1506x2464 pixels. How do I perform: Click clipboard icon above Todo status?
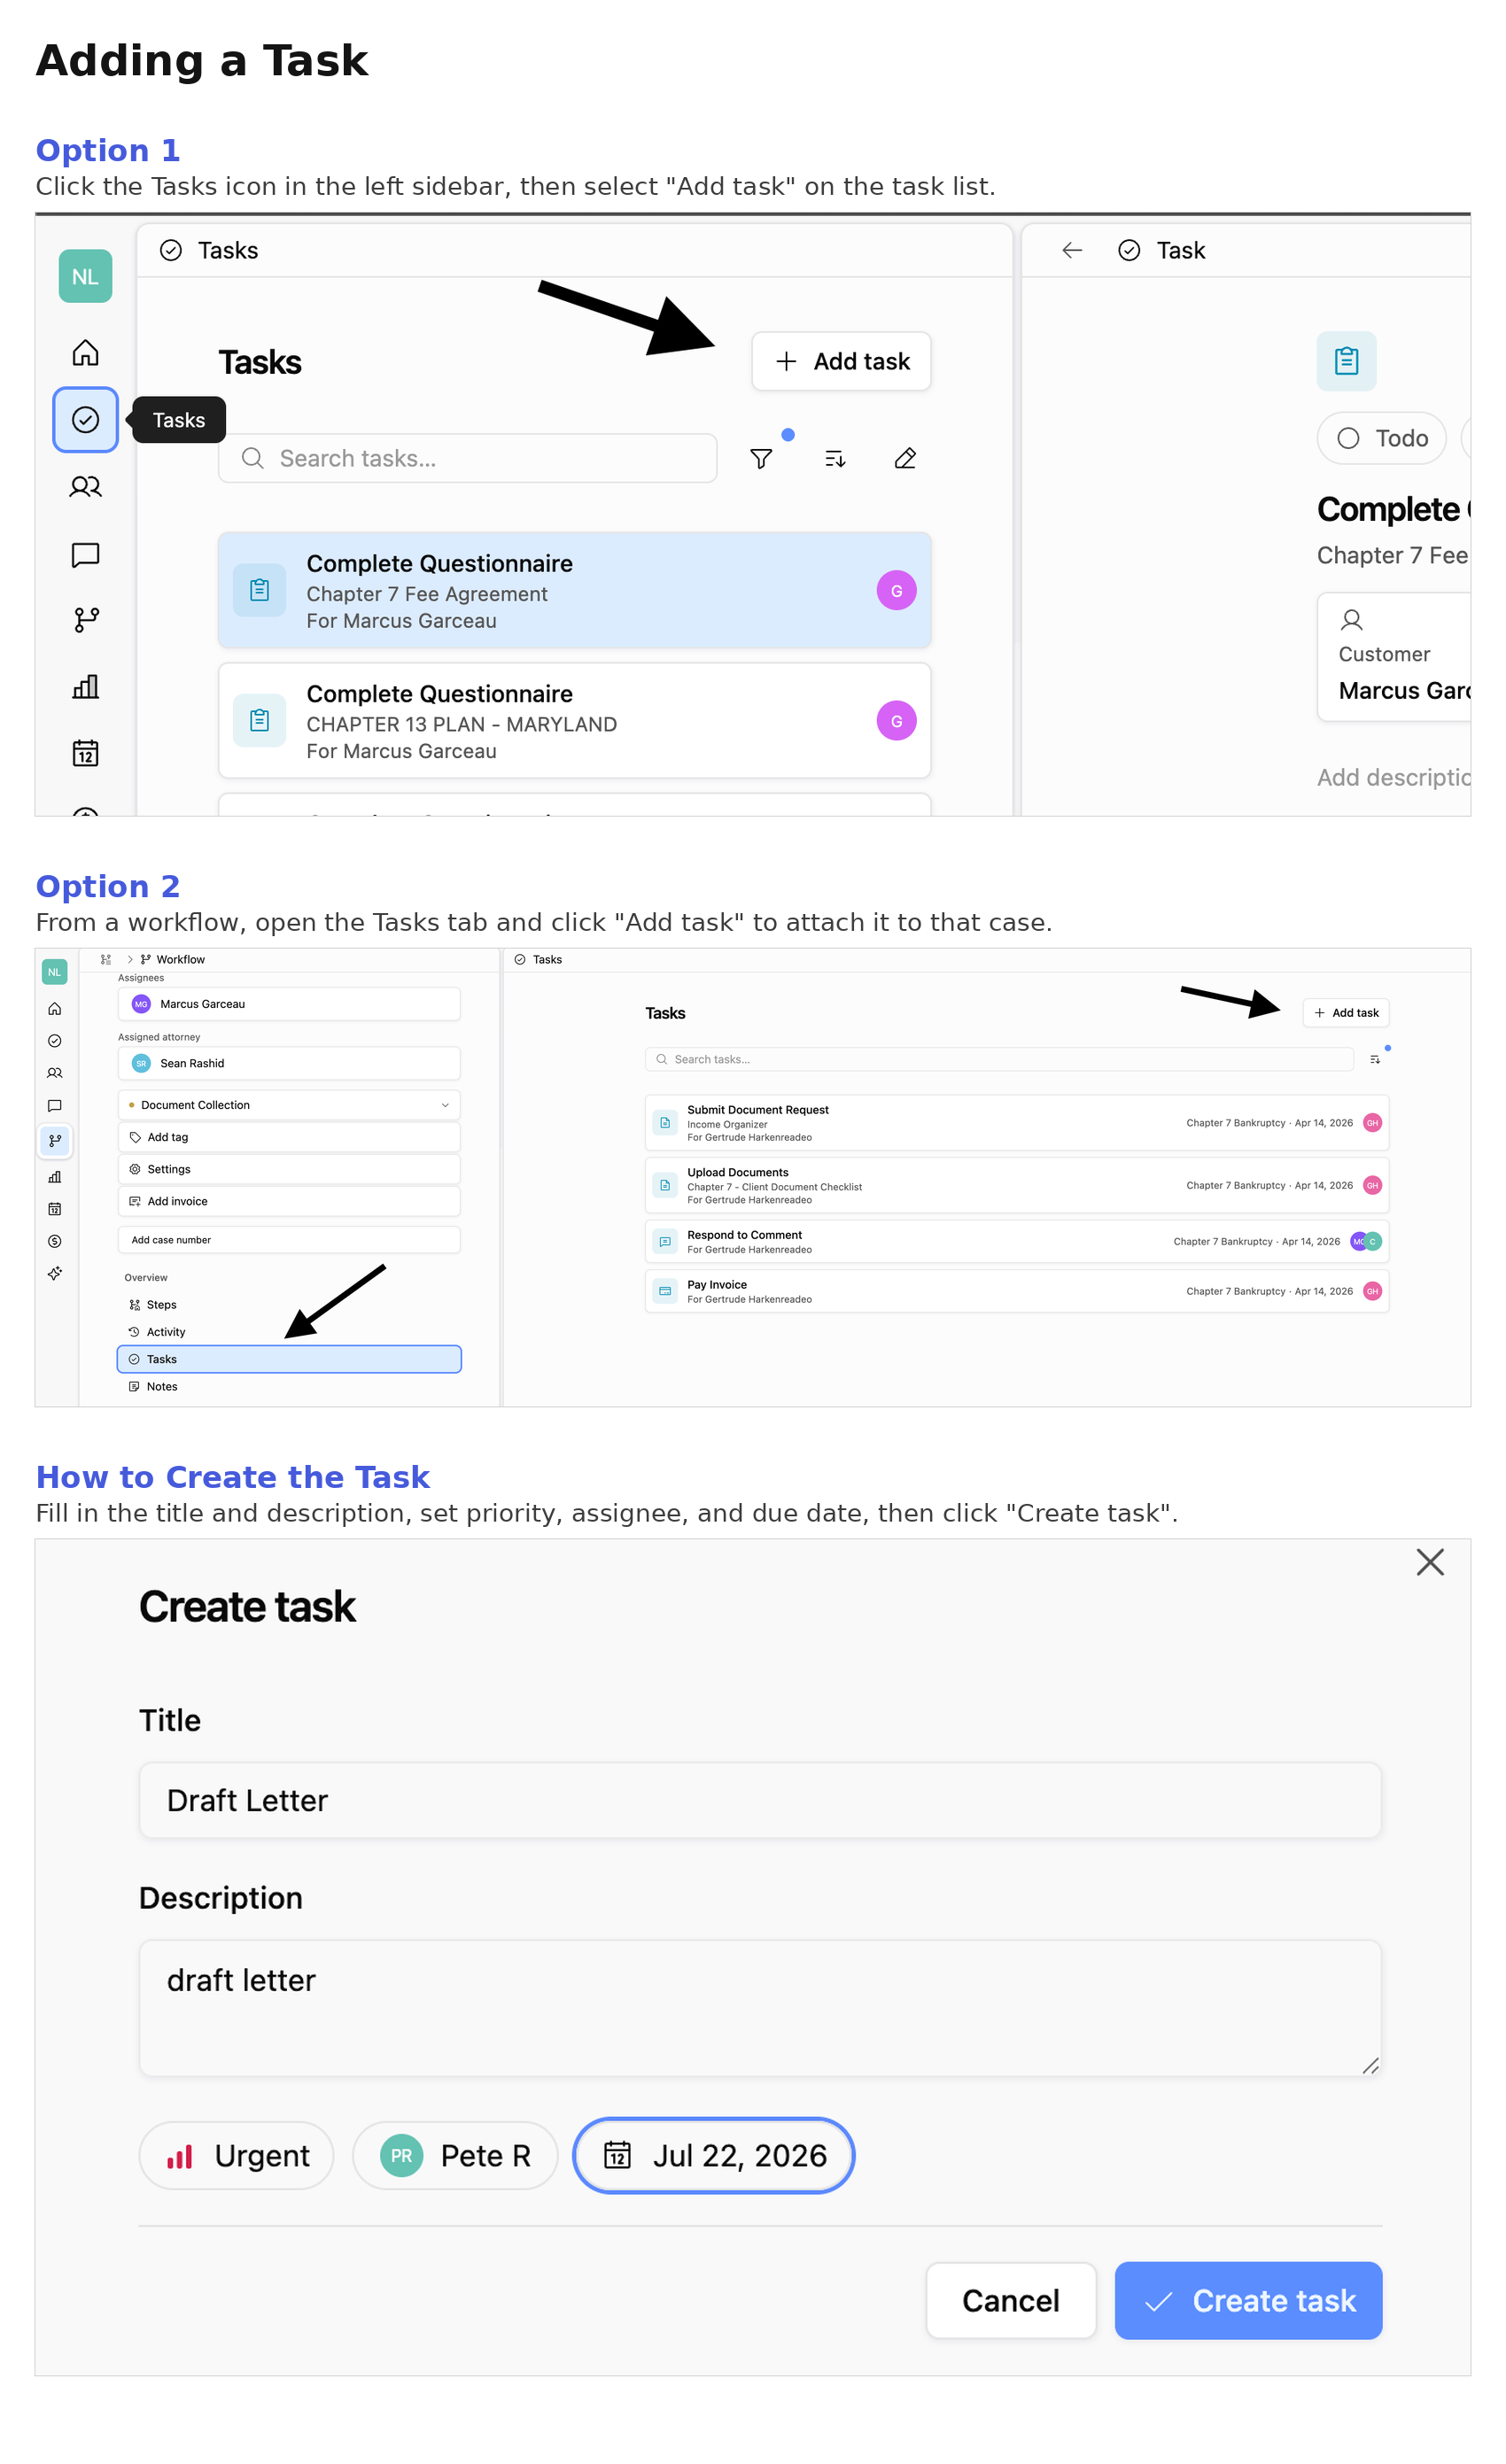pos(1346,361)
